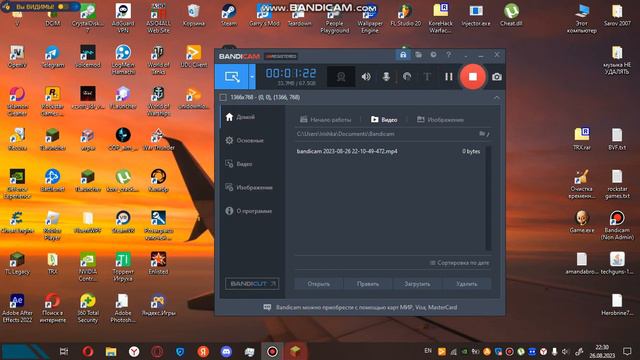Viewport: 640px width, 360px height.
Task: Open the World of Tanks desktop shortcut
Action: pos(158,60)
